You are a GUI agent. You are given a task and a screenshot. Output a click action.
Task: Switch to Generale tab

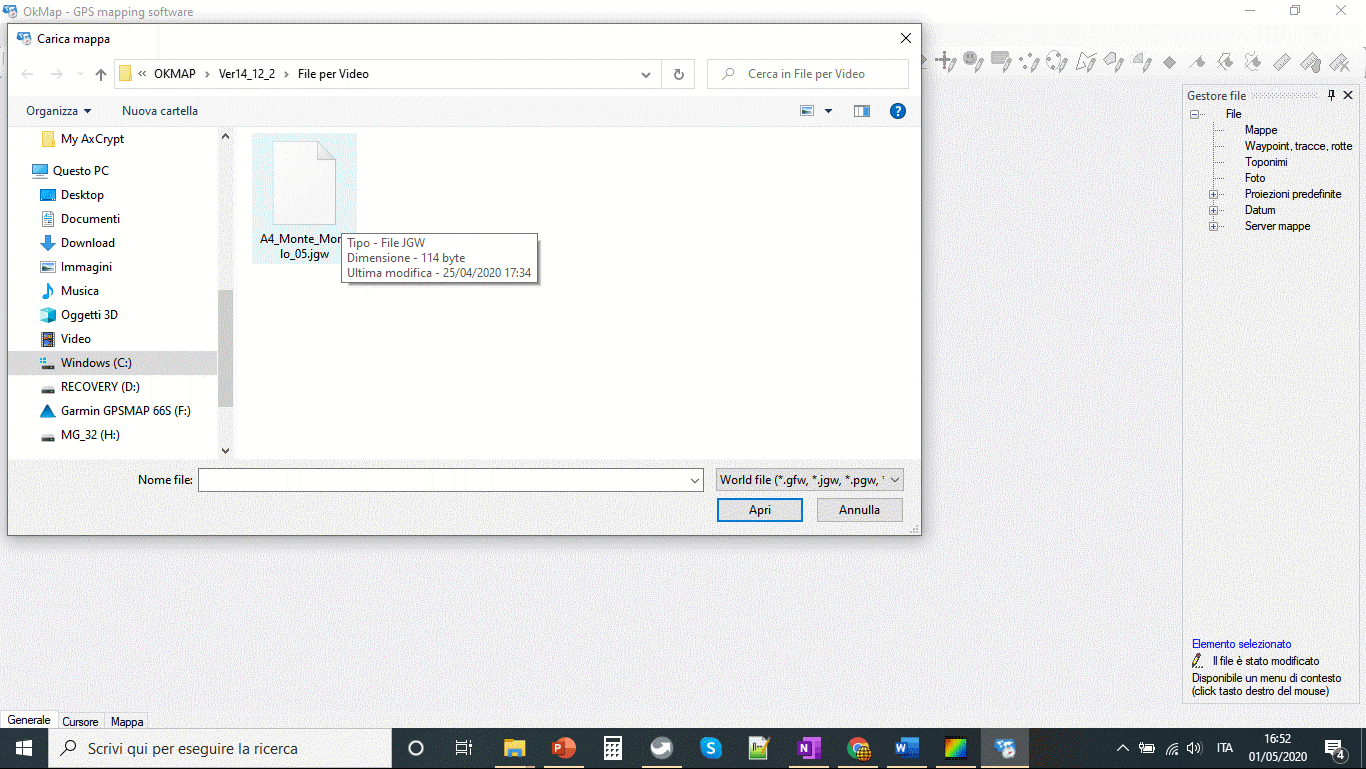(x=29, y=720)
